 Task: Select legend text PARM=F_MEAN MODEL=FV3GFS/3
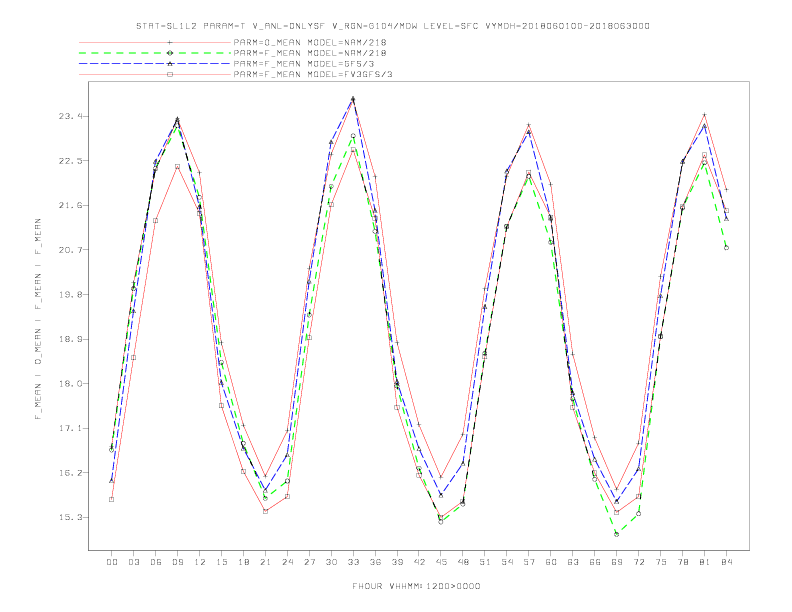pos(313,74)
